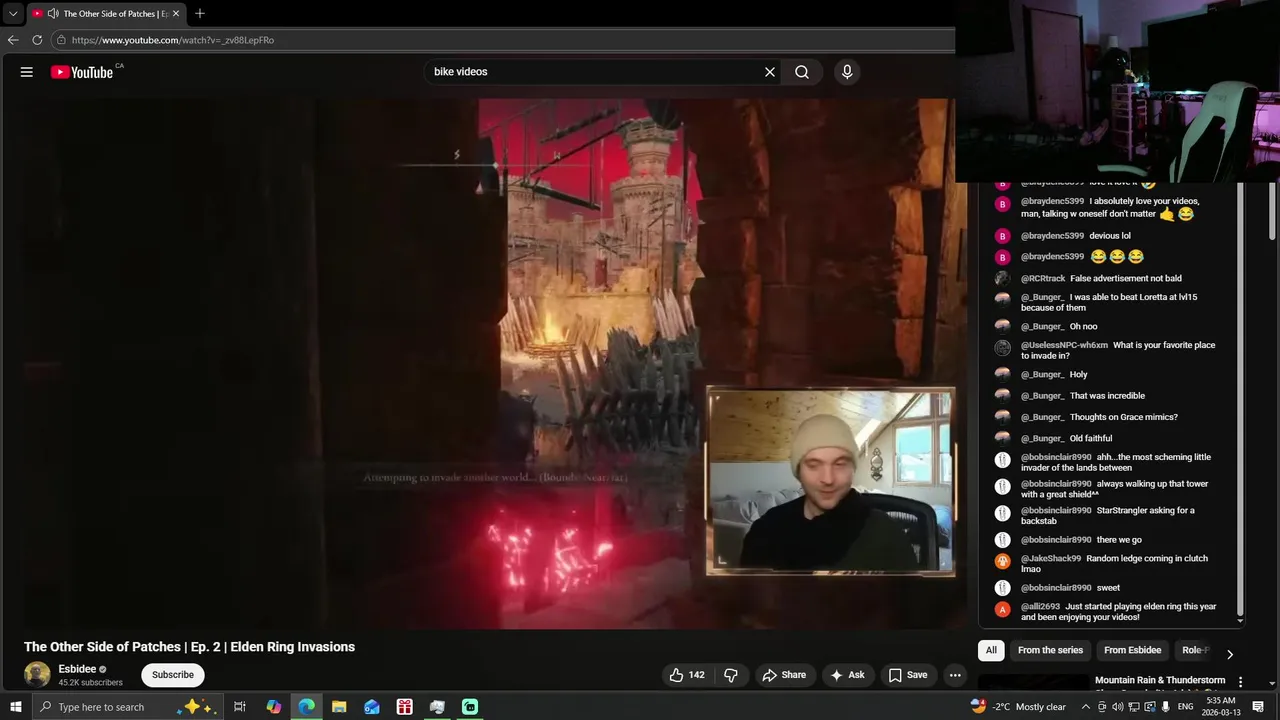1280x720 pixels.
Task: Open options menu for Mountain Rain & Thunderstorm video
Action: point(1241,682)
